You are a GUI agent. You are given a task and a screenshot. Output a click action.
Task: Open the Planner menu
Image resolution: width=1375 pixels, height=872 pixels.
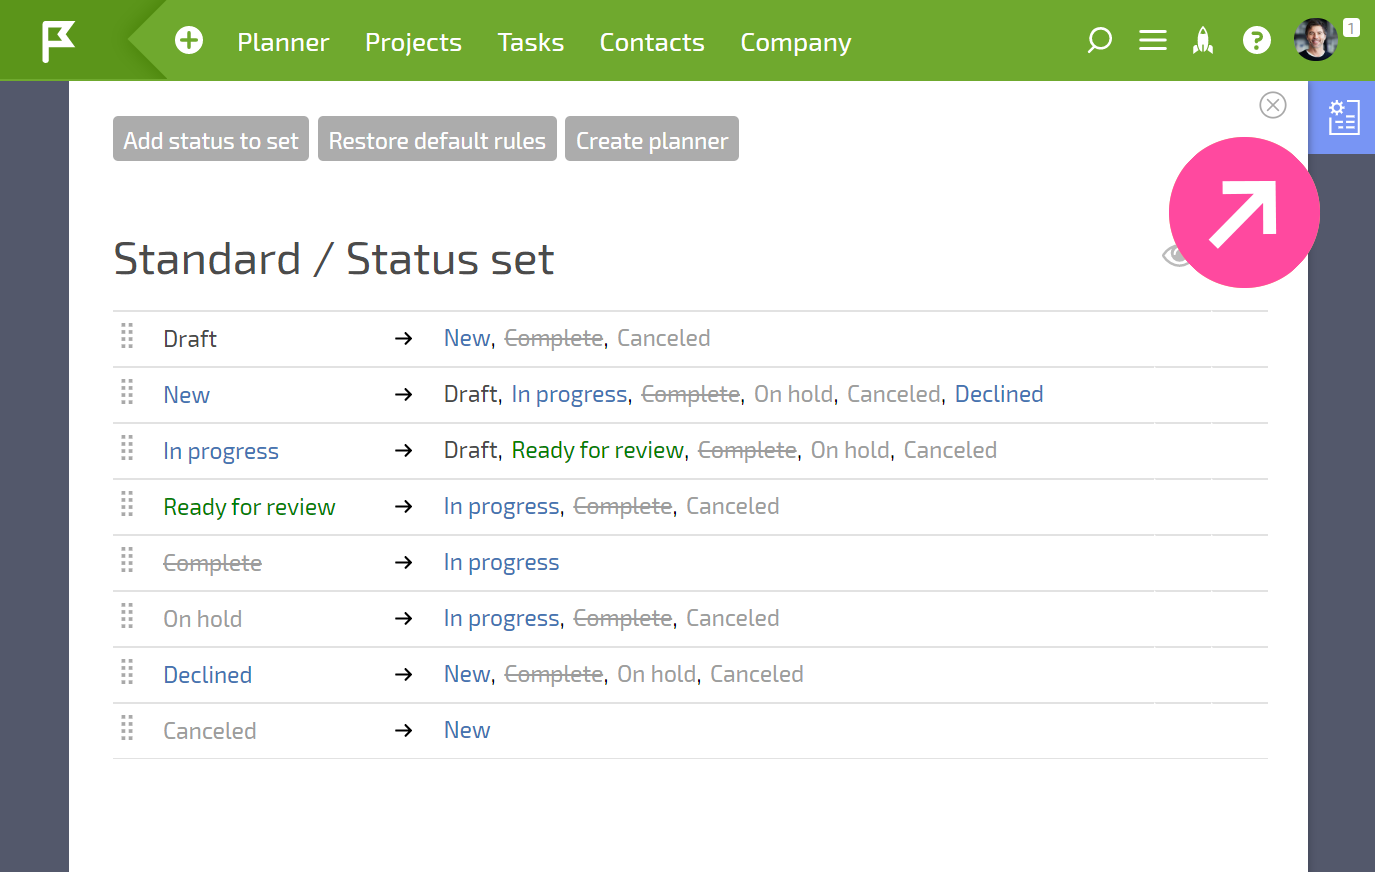283,42
